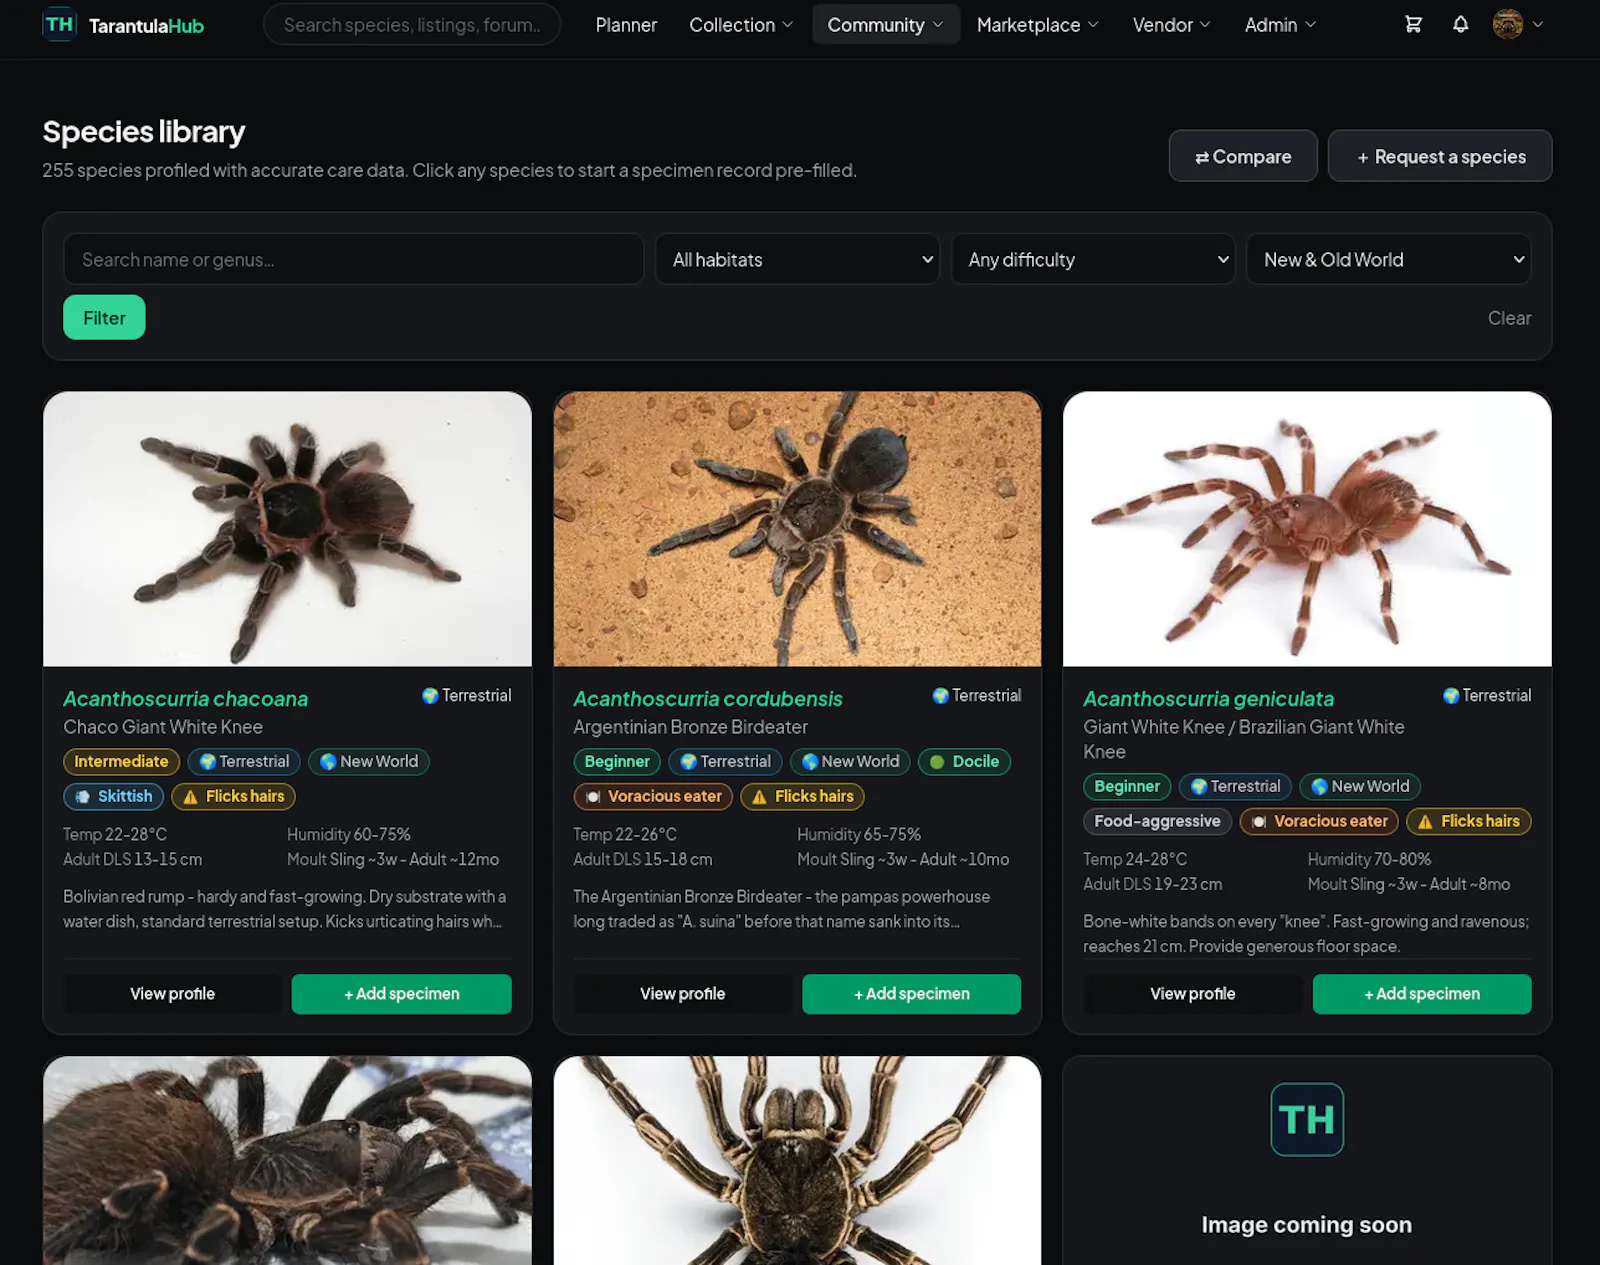
Task: Focus the top search species, listings field
Action: [x=411, y=24]
